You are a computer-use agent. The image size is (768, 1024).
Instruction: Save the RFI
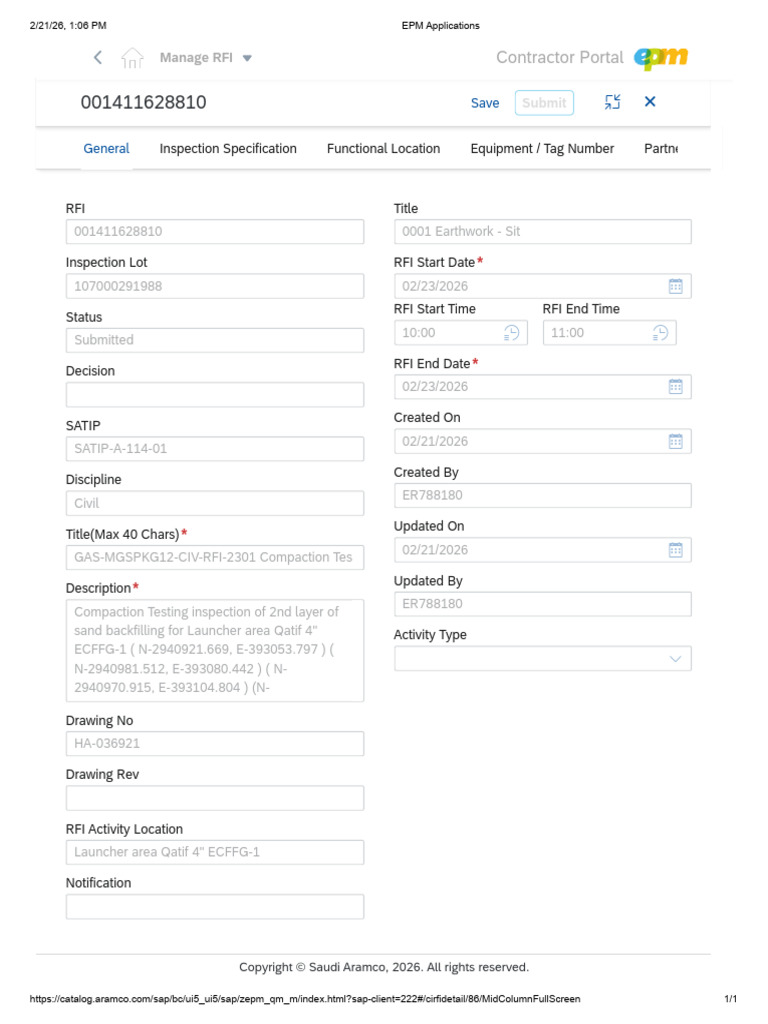[x=485, y=103]
